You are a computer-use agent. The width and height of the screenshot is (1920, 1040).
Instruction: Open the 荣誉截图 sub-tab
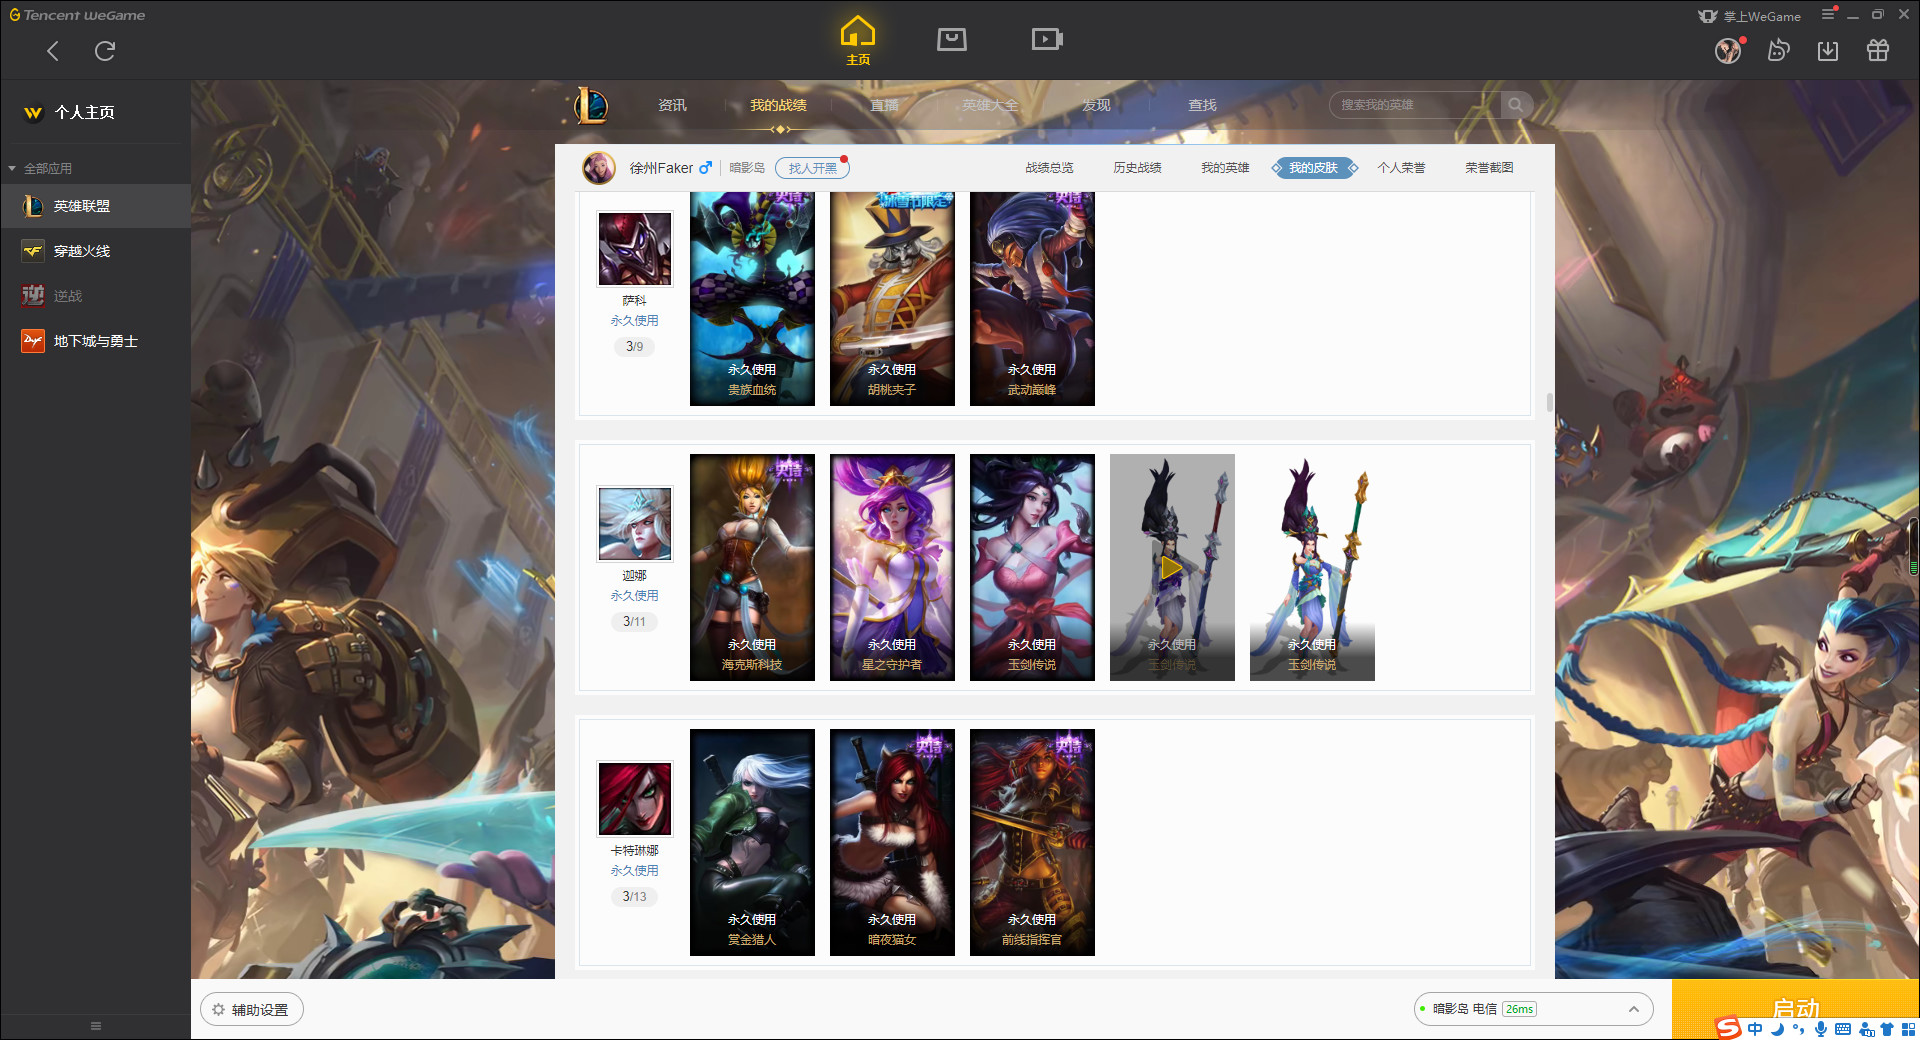pyautogui.click(x=1489, y=168)
